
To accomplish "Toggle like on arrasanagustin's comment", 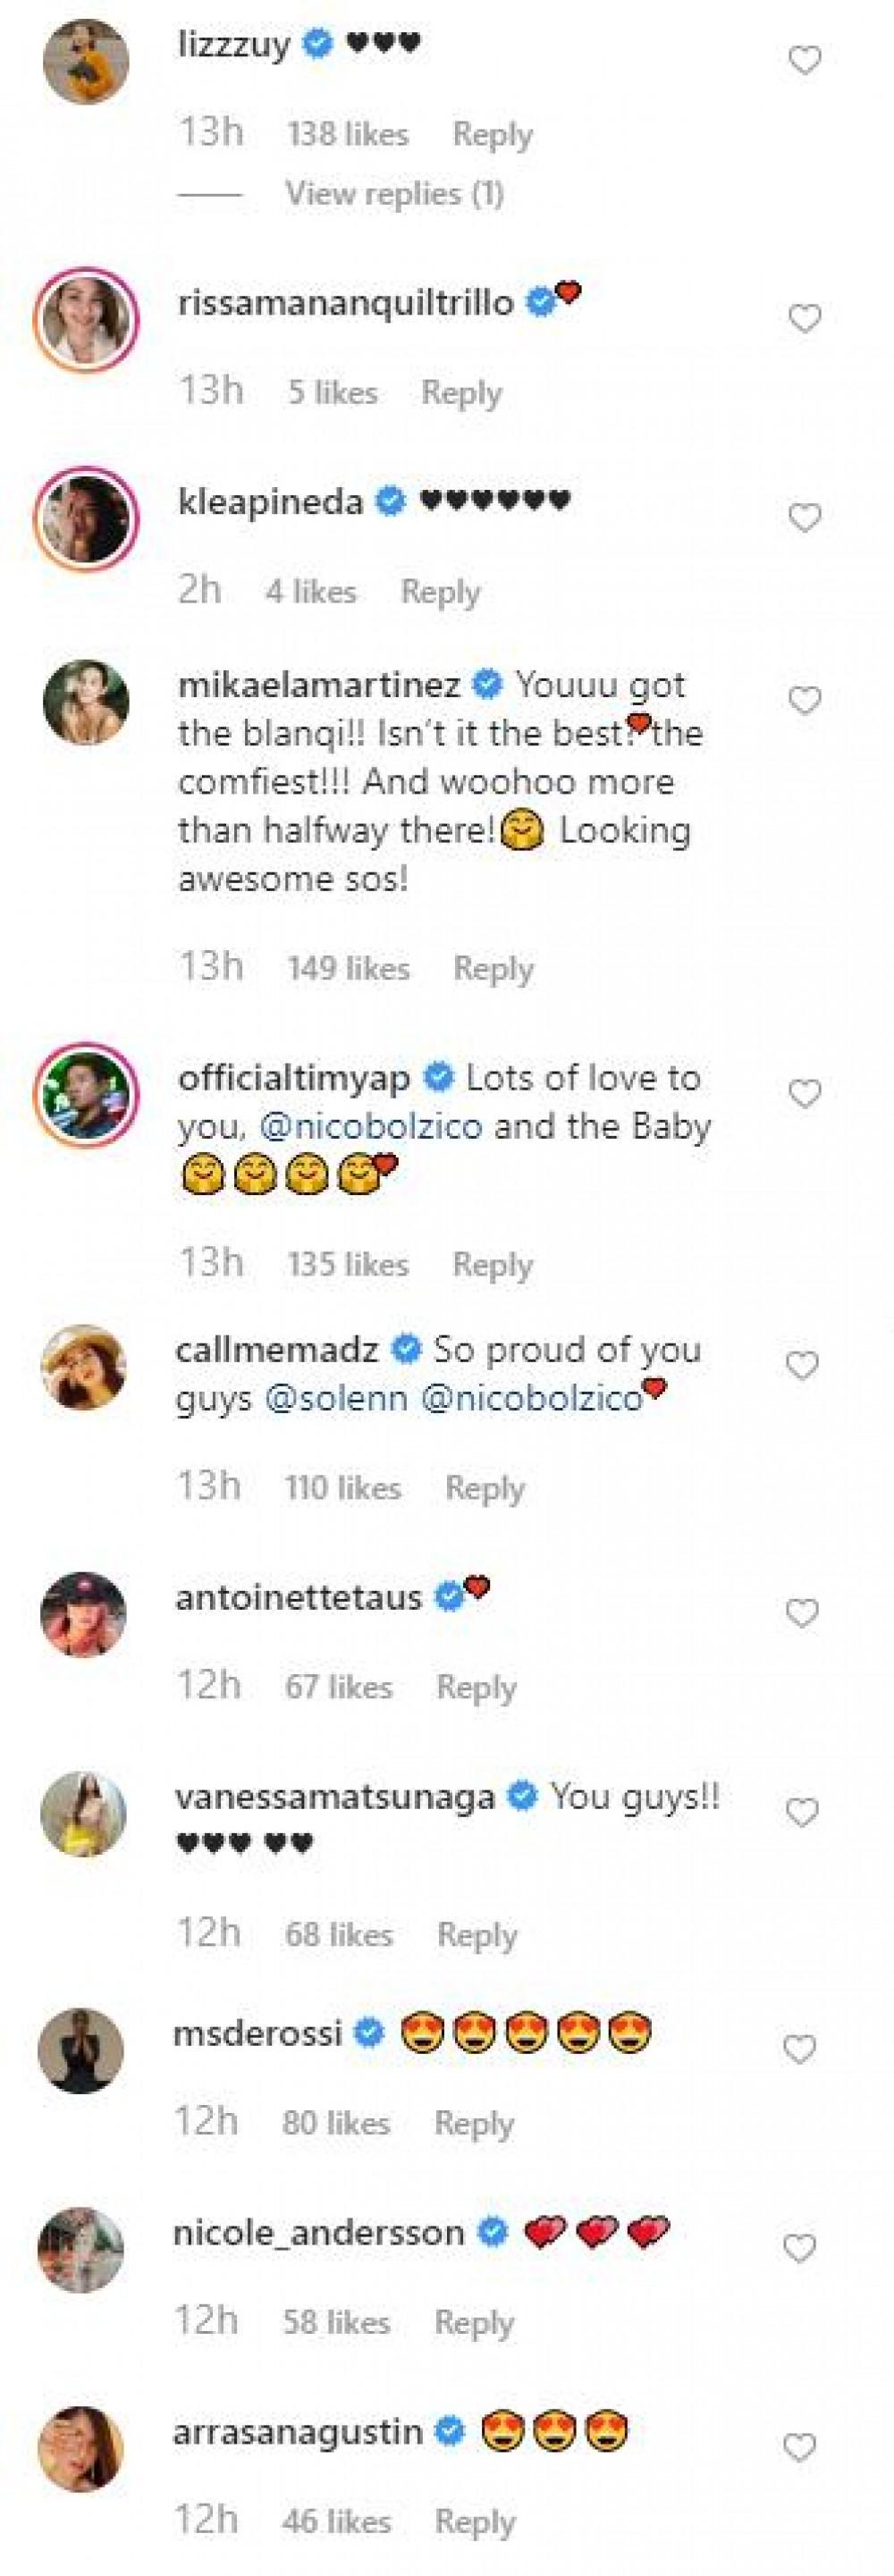I will [800, 2448].
